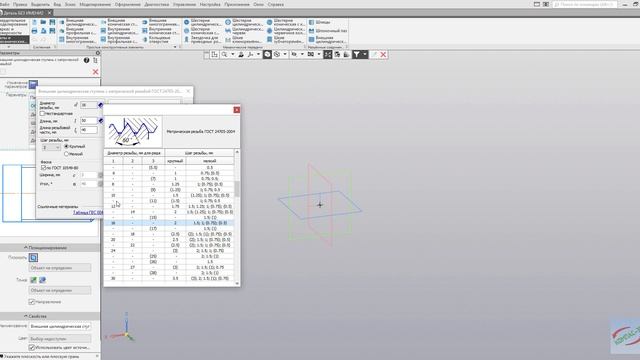Pick length value button beside Длина field
The image size is (640, 360).
click(100, 121)
